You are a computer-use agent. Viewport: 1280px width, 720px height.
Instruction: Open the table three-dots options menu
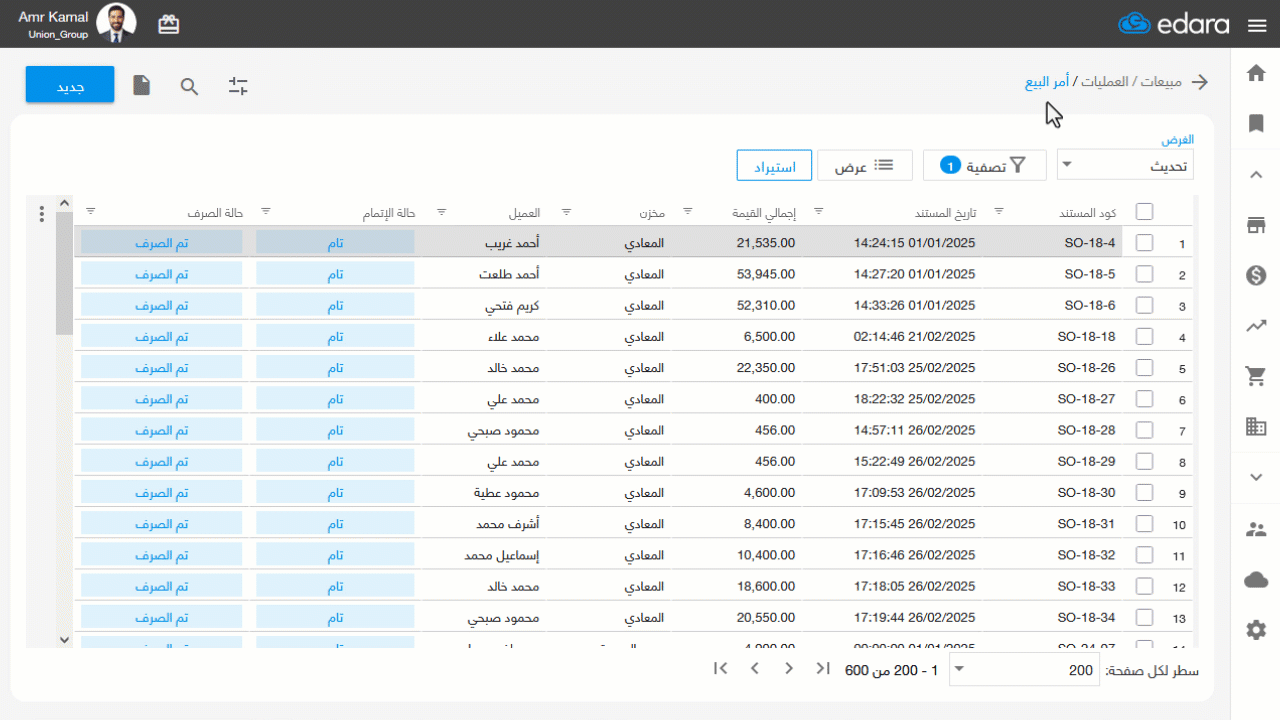pyautogui.click(x=41, y=214)
